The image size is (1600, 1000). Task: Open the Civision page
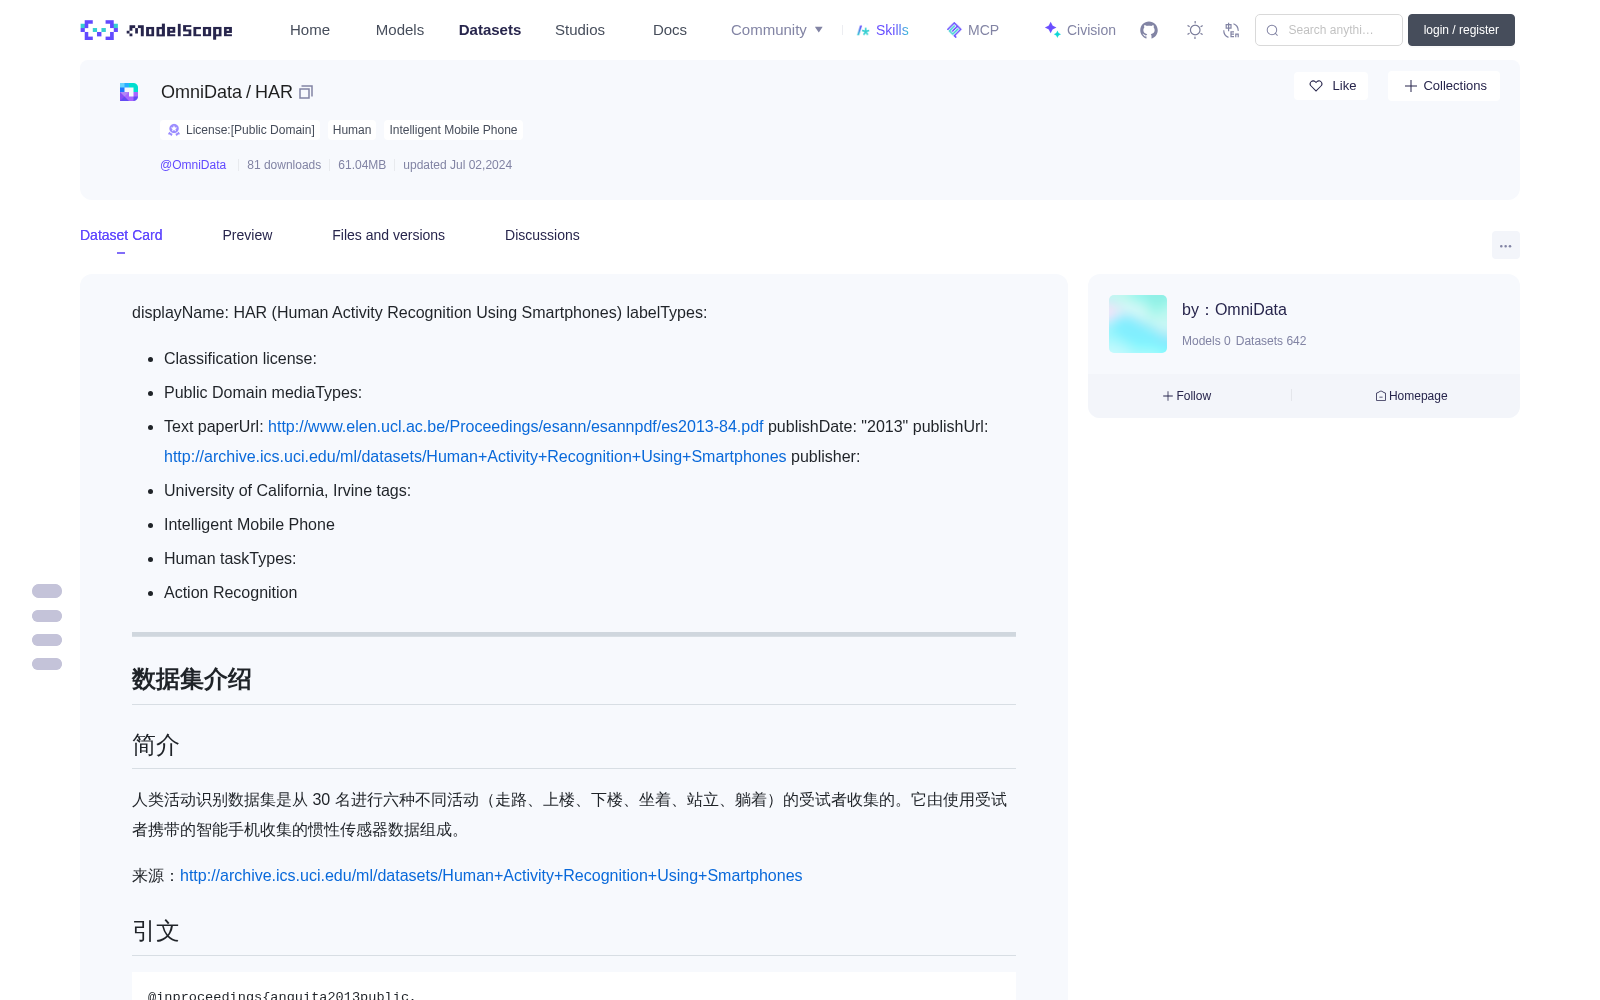point(1080,30)
